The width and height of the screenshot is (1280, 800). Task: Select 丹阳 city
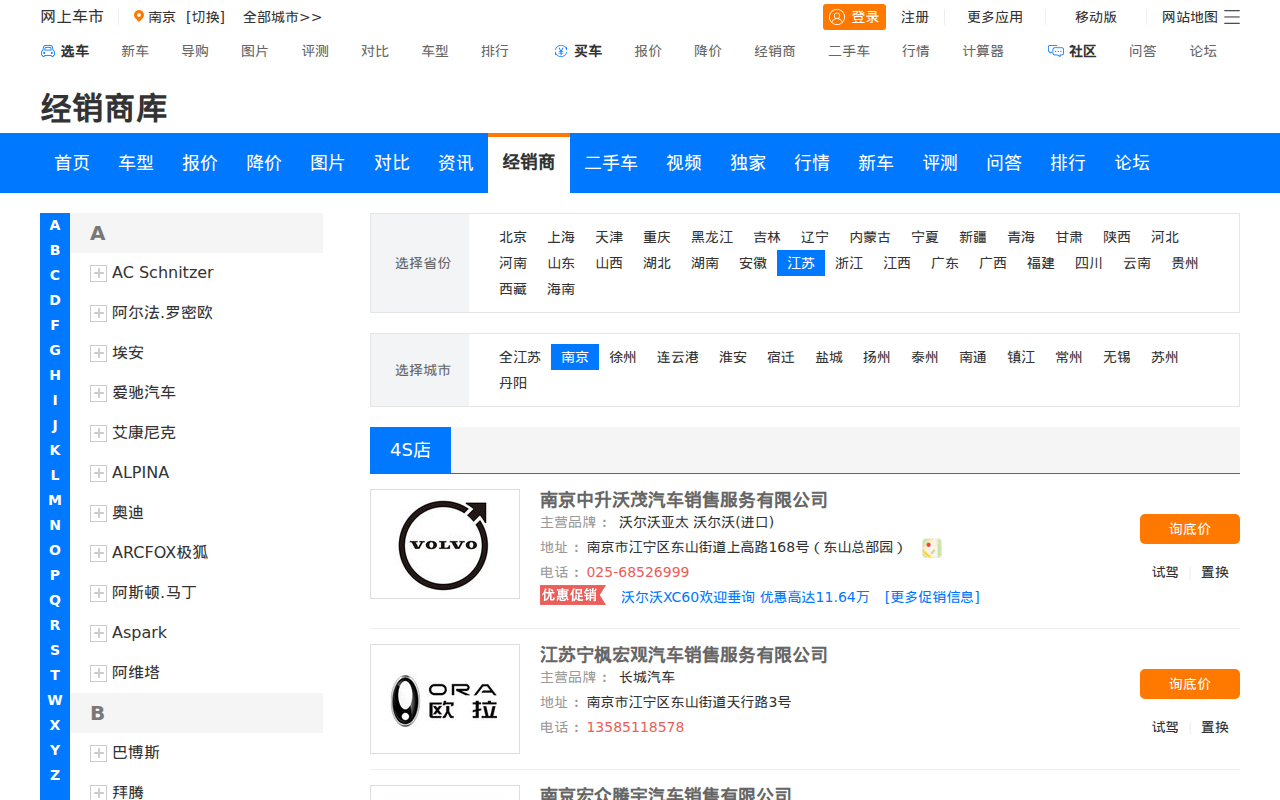pyautogui.click(x=513, y=383)
